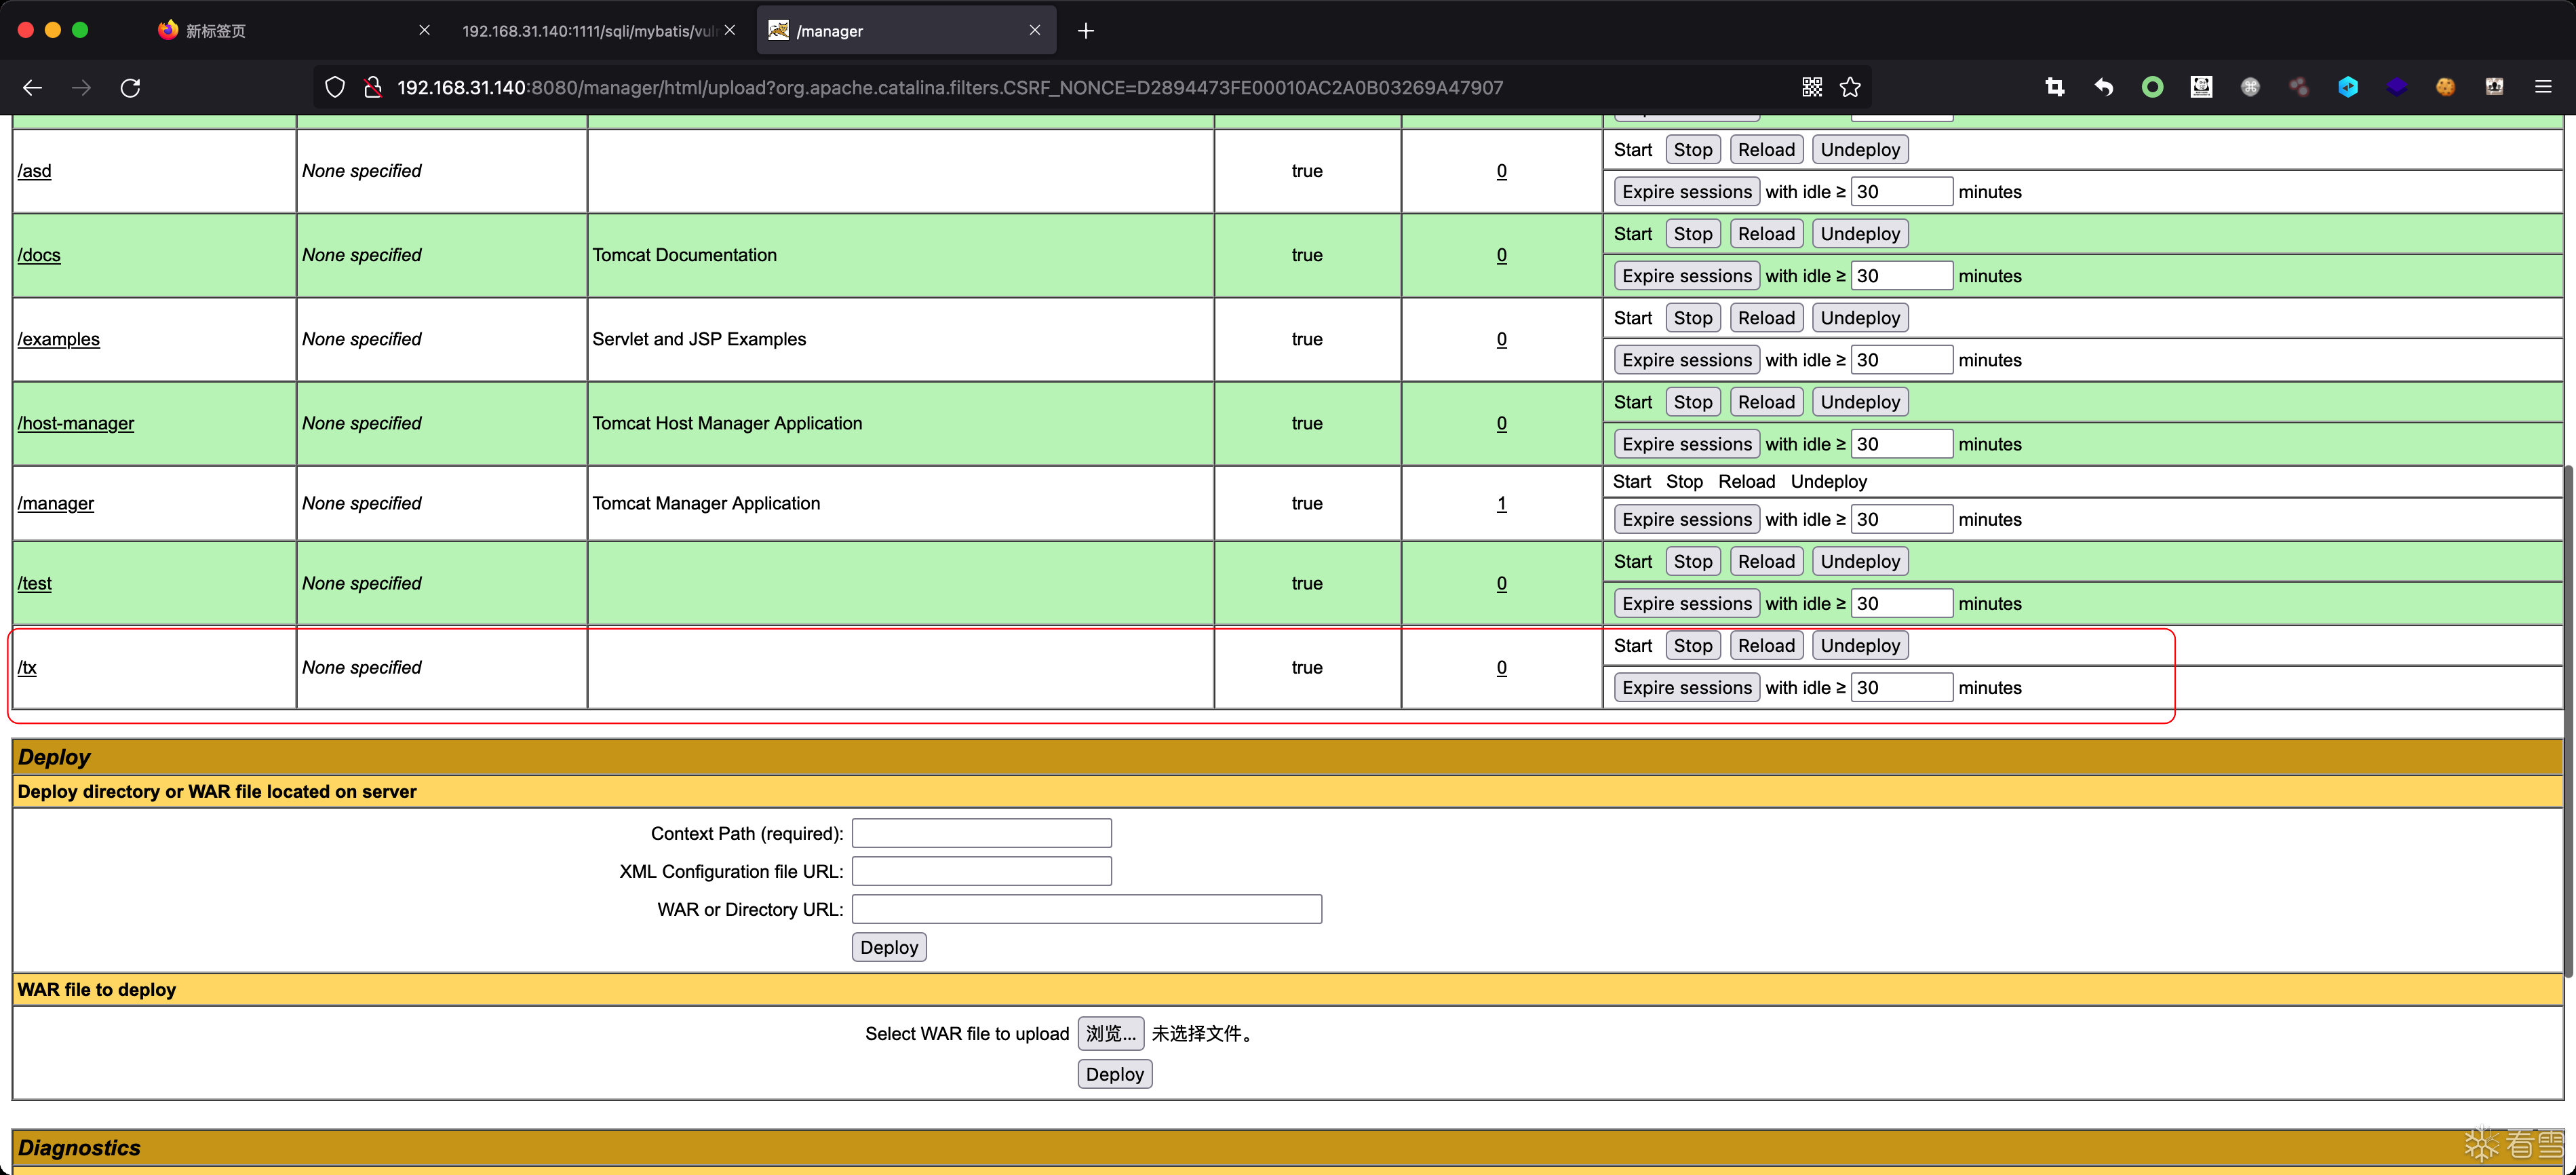Image resolution: width=2576 pixels, height=1175 pixels.
Task: Click Expire sessions for /test
Action: 1686,603
